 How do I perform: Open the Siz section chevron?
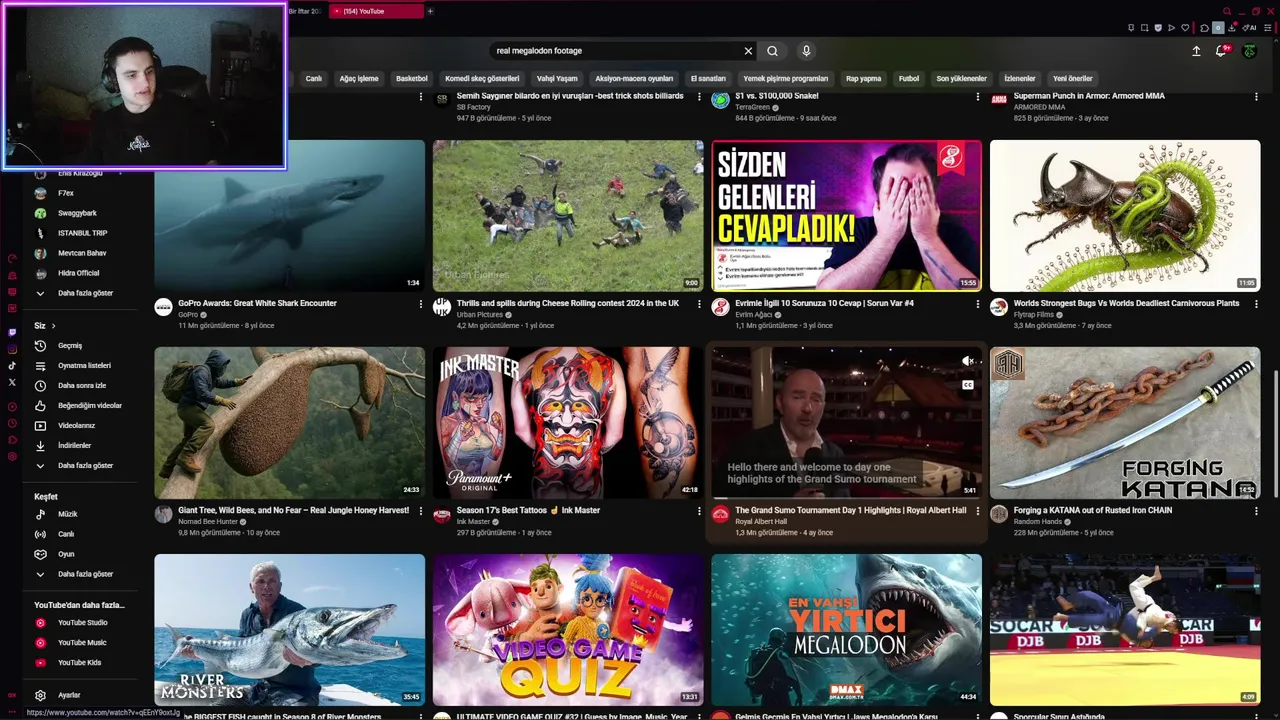53,326
